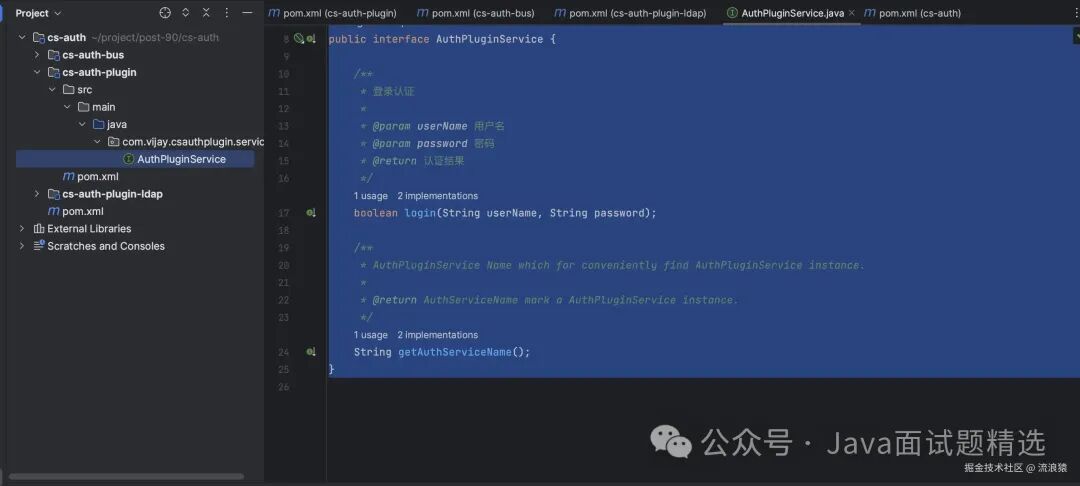Collapse the src folder
The width and height of the screenshot is (1080, 486).
(52, 89)
